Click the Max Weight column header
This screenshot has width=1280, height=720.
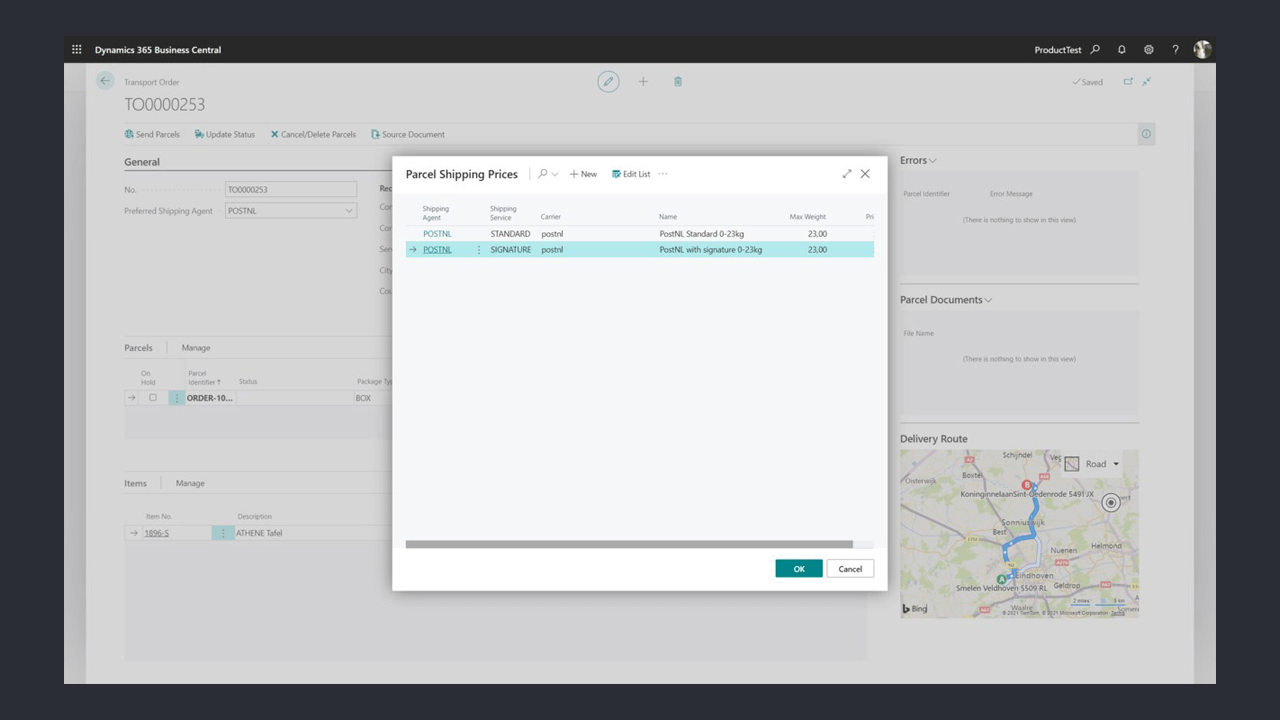click(808, 217)
